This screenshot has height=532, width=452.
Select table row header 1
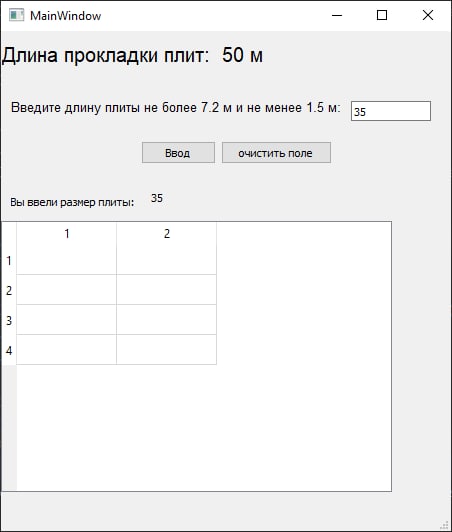pyautogui.click(x=9, y=260)
